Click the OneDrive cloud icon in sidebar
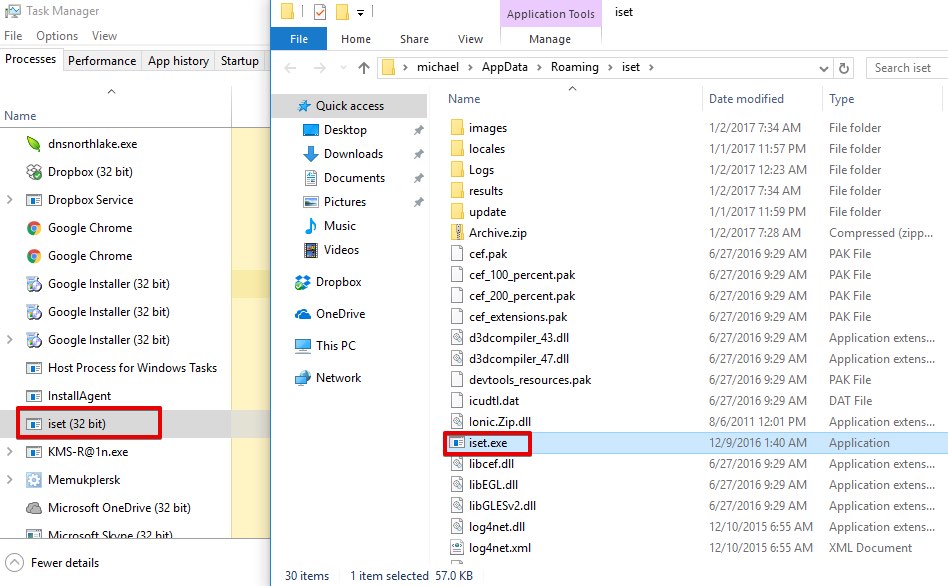Viewport: 948px width, 586px height. pyautogui.click(x=302, y=314)
